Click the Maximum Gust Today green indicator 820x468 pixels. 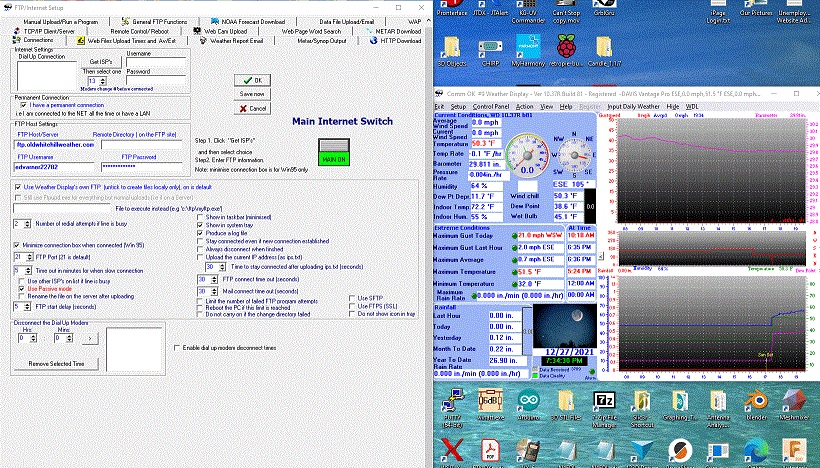[514, 236]
